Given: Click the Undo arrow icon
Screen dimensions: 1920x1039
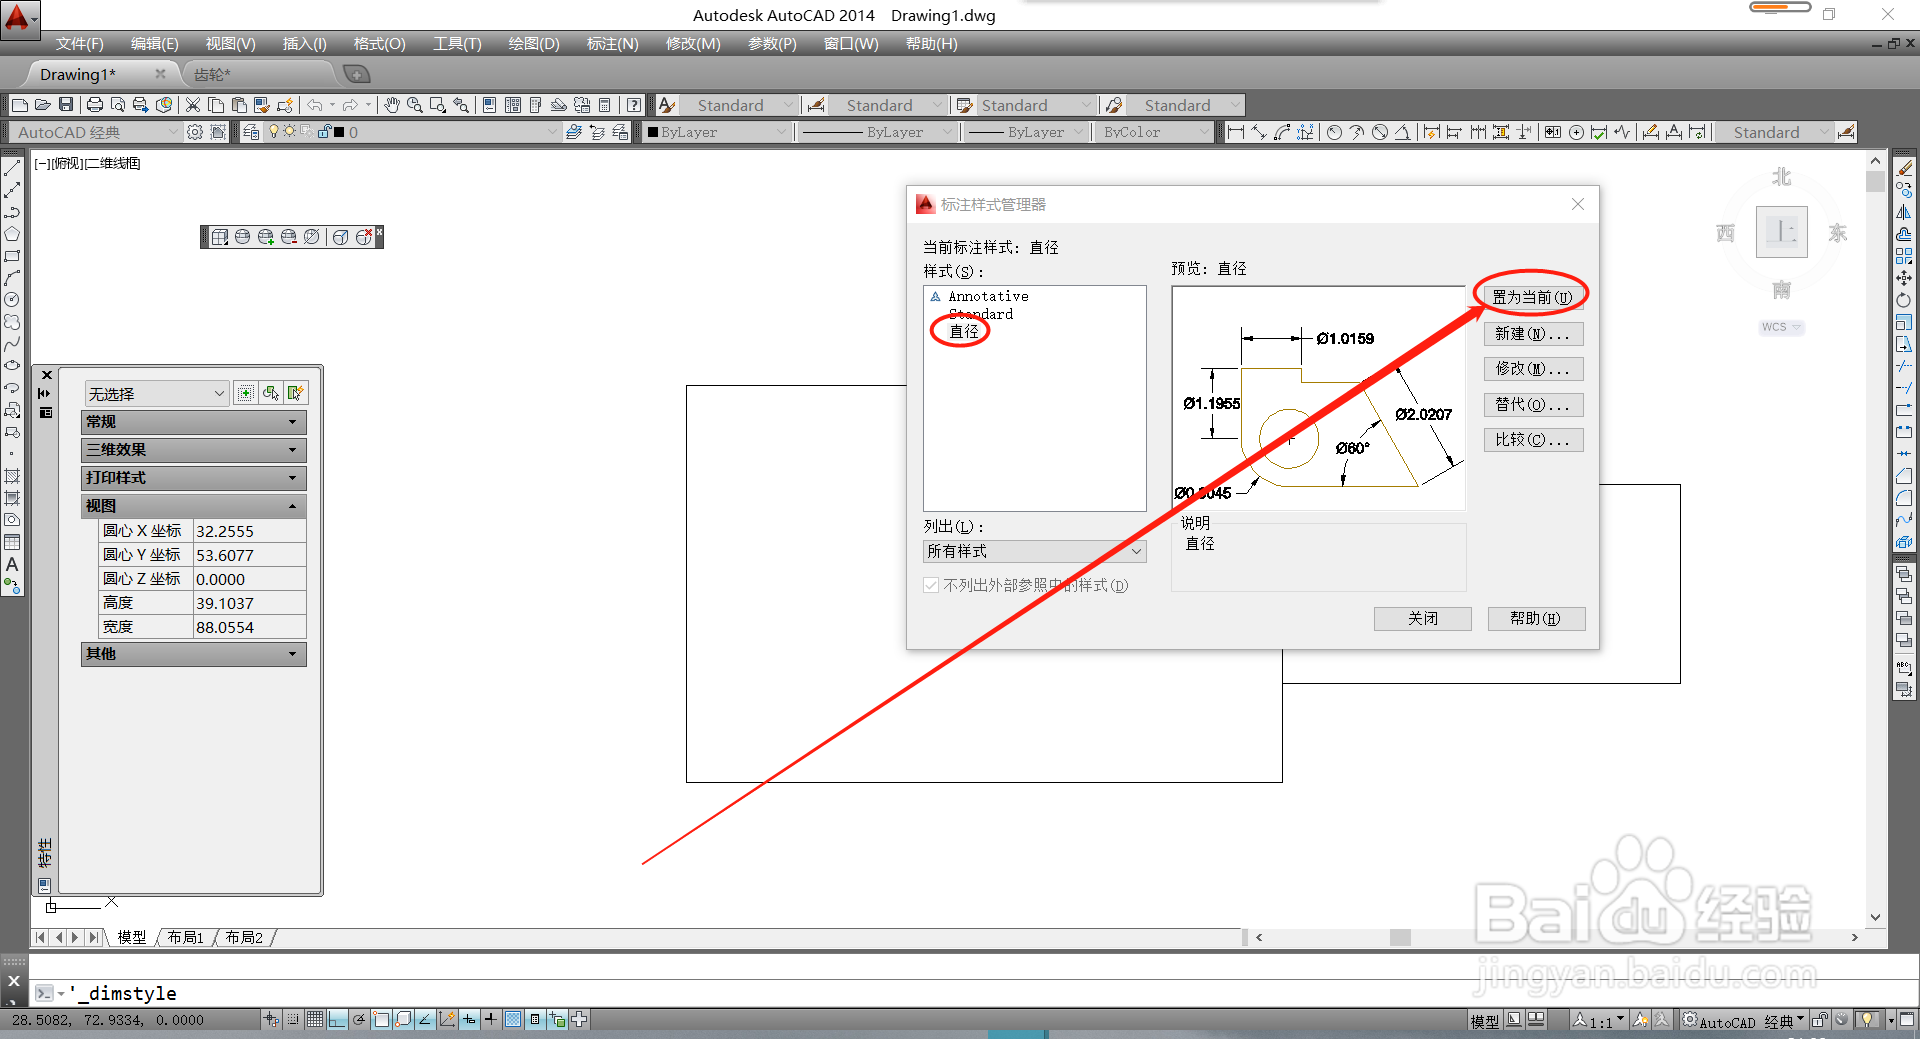Looking at the screenshot, I should [x=315, y=105].
